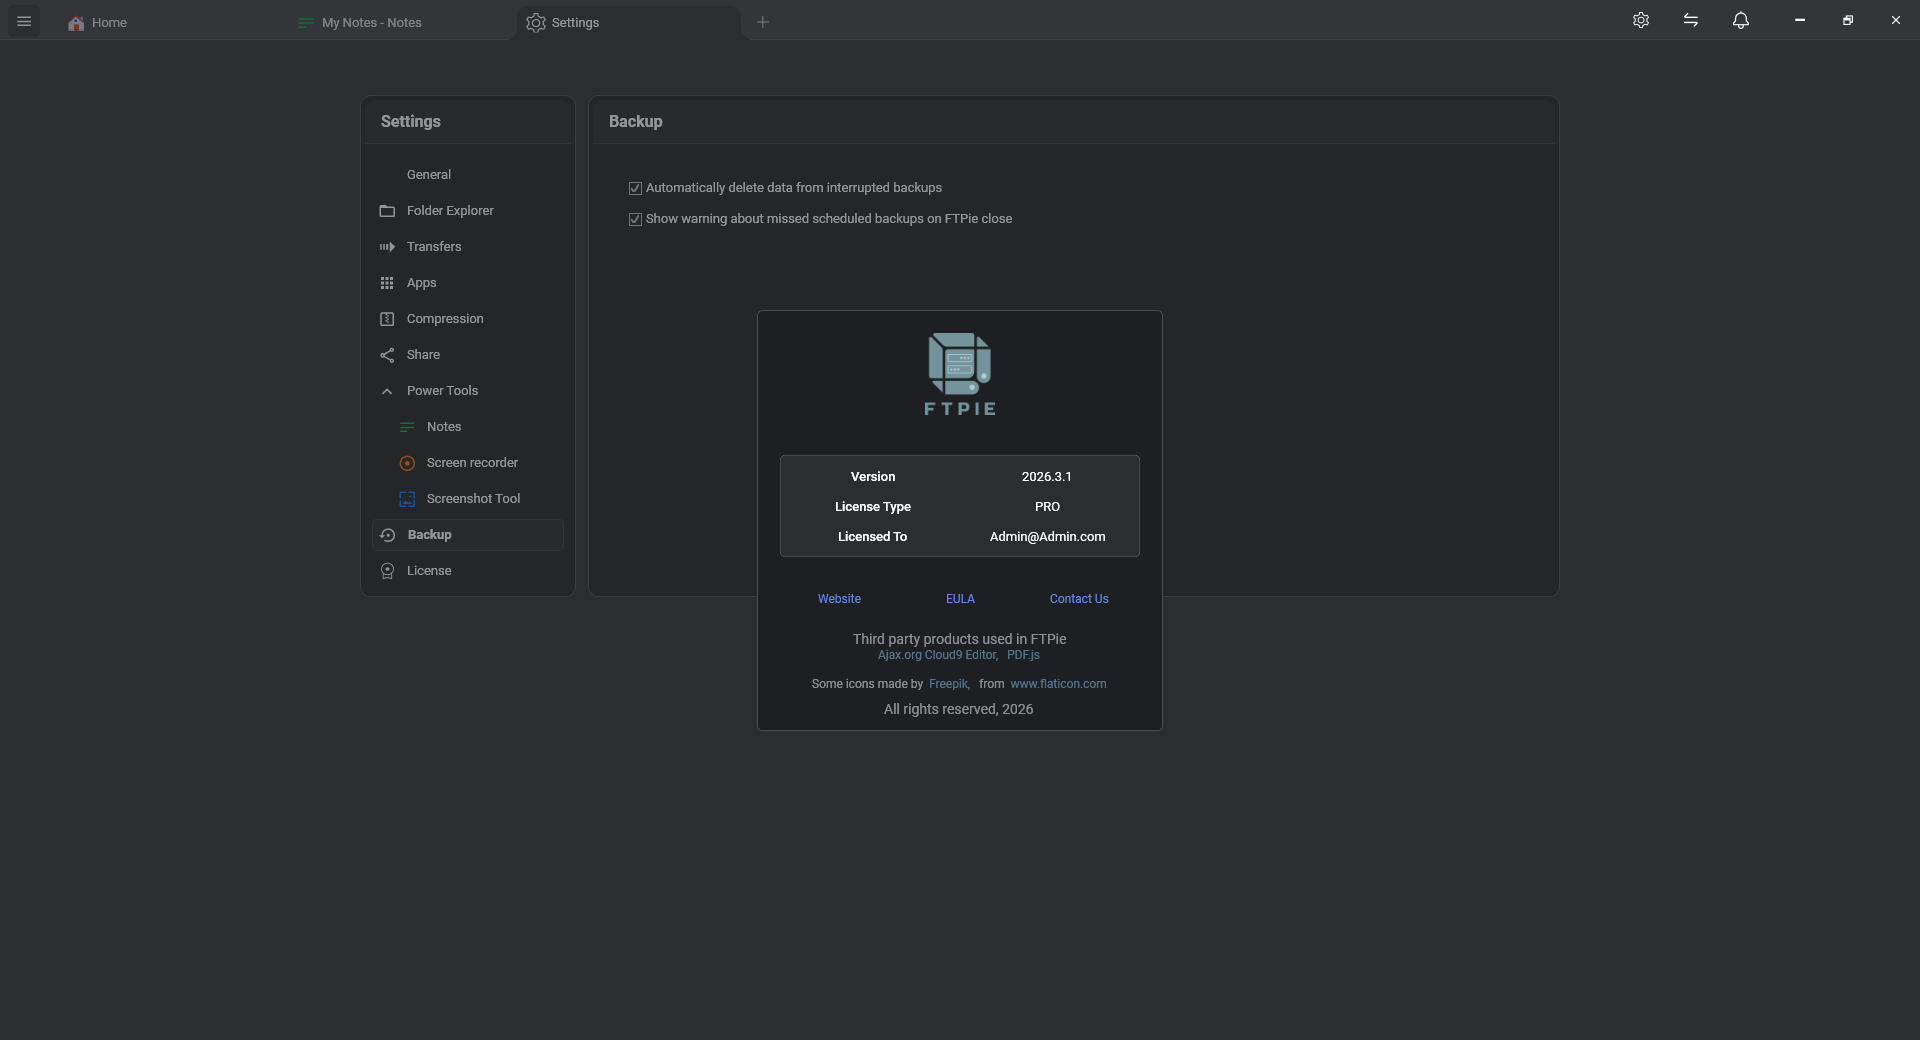The width and height of the screenshot is (1920, 1040).
Task: Click 'Third party products used in FTPie' text
Action: 960,639
